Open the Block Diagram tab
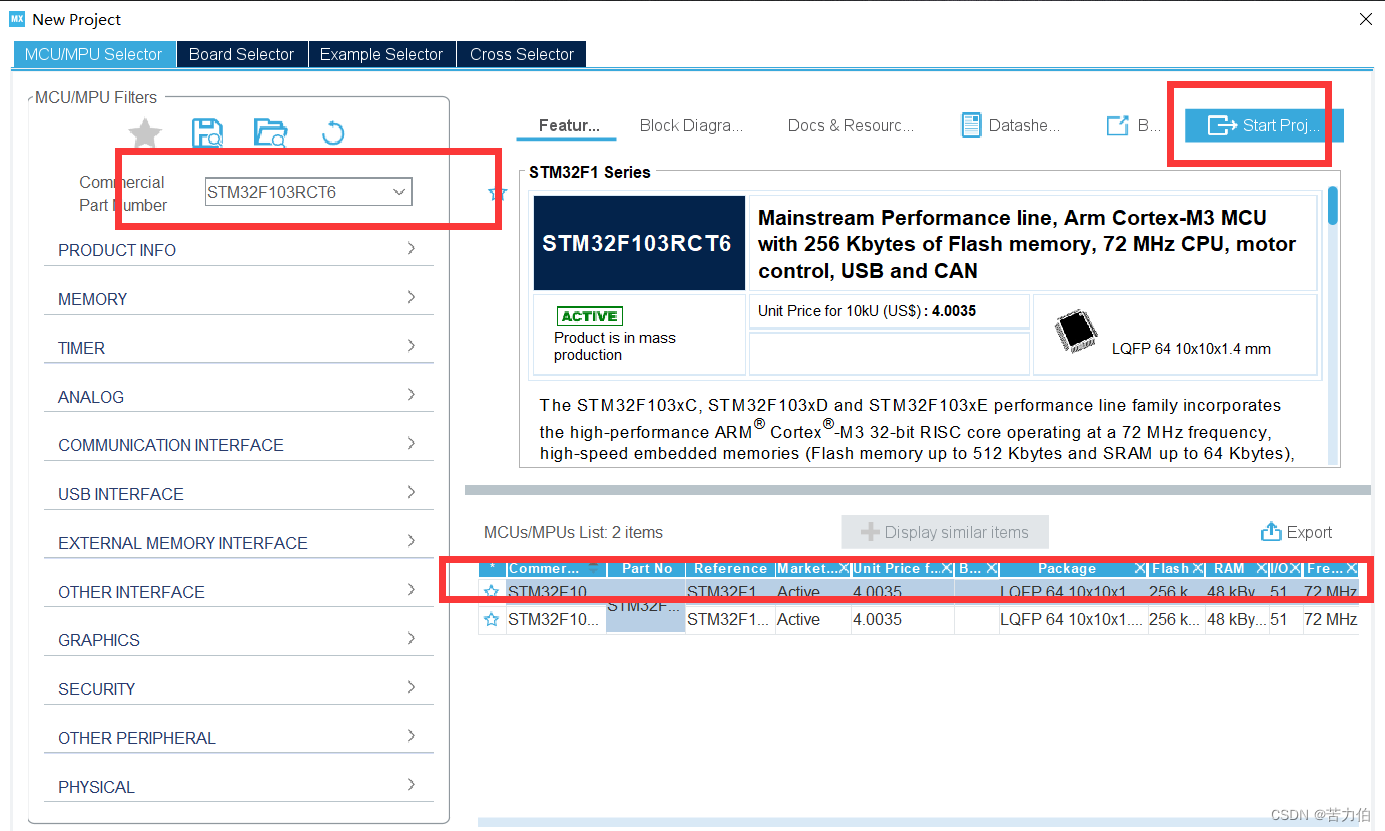 click(x=692, y=125)
